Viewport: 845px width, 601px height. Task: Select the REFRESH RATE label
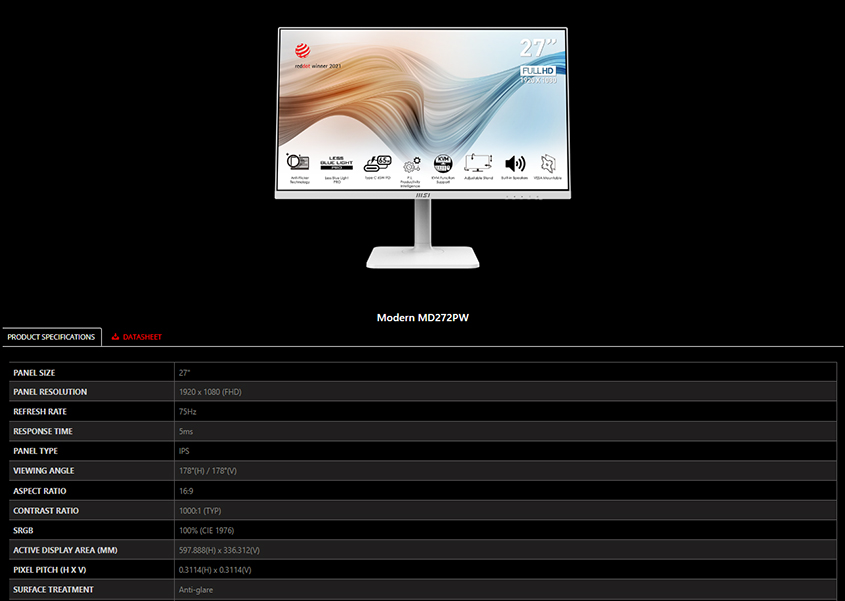[x=40, y=411]
